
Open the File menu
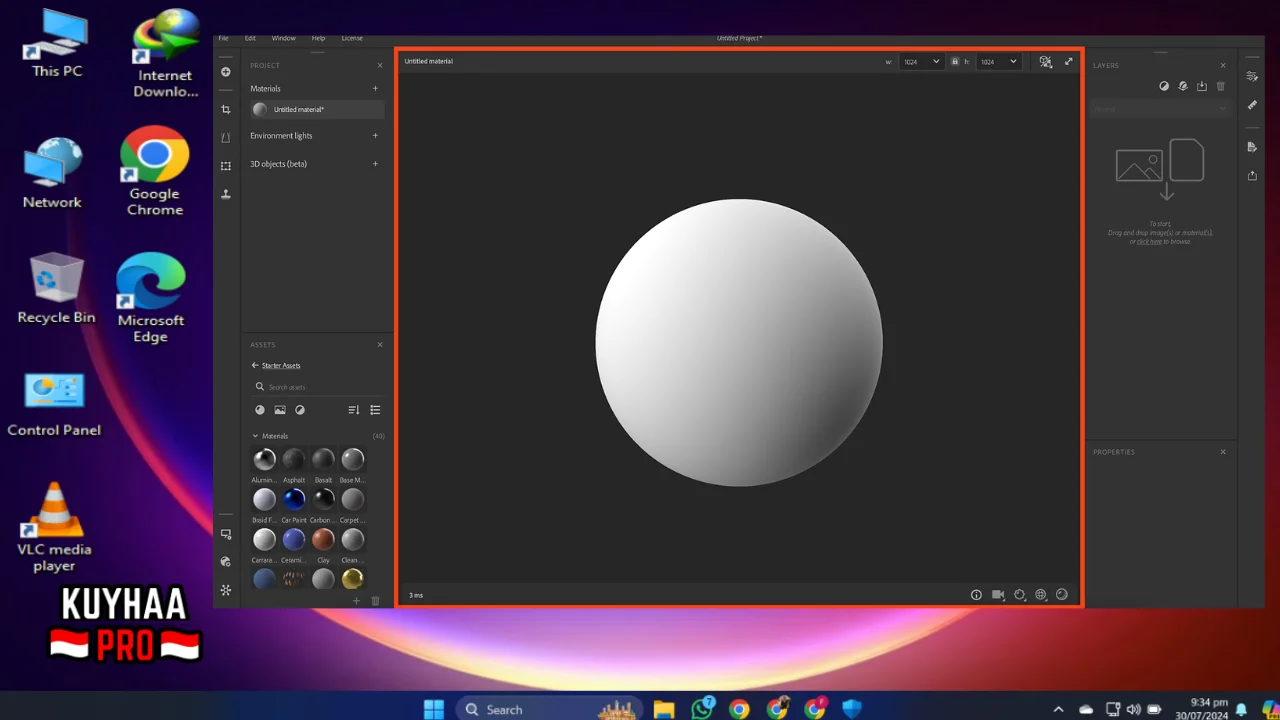click(223, 38)
